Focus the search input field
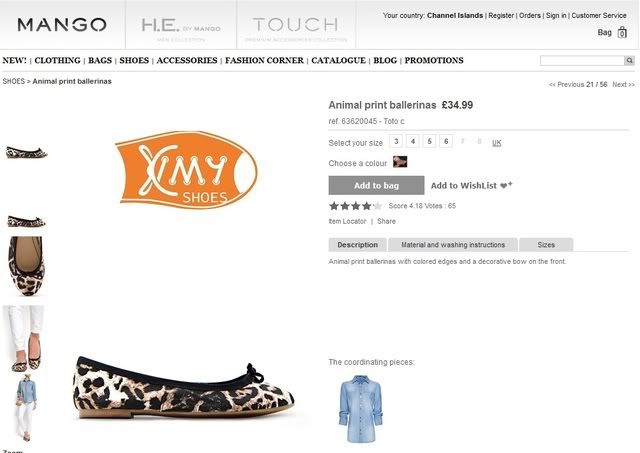Image resolution: width=640 pixels, height=453 pixels. click(x=582, y=60)
